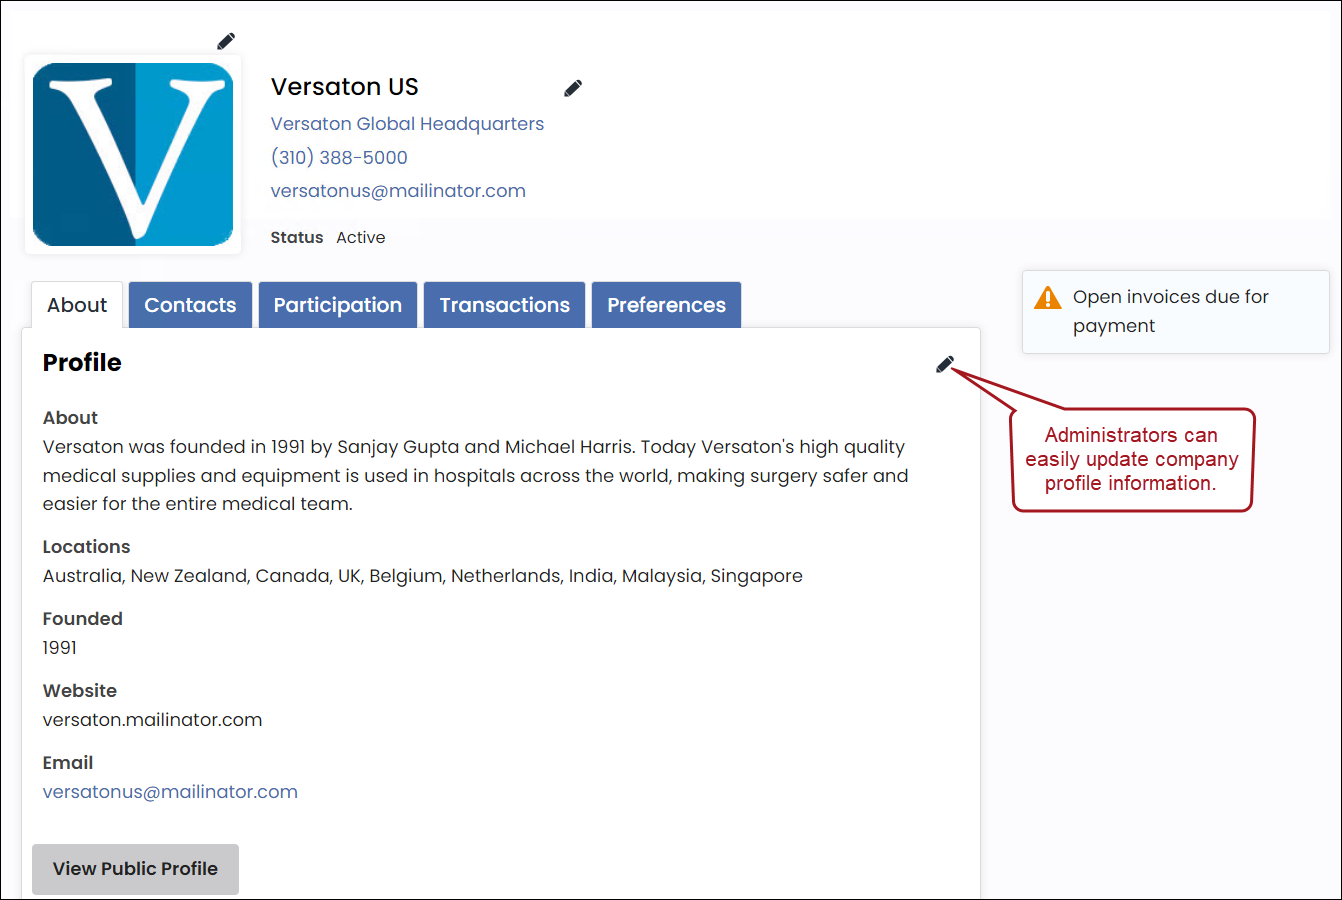Click the Website field label
This screenshot has height=900, width=1342.
pos(80,691)
